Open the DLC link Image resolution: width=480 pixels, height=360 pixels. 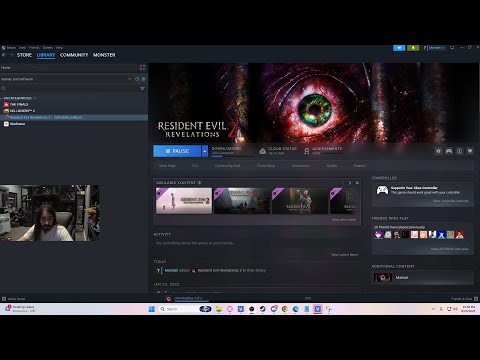point(195,166)
